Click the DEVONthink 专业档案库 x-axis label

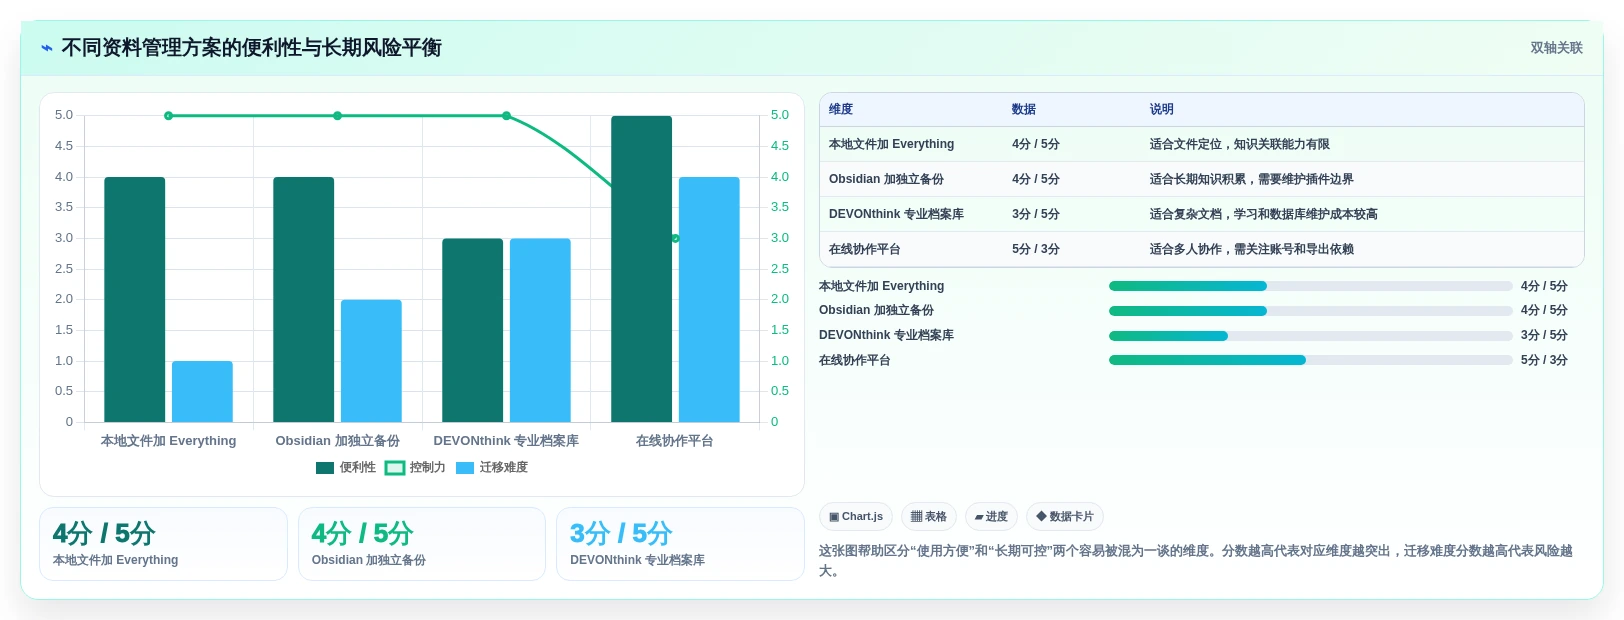(506, 441)
